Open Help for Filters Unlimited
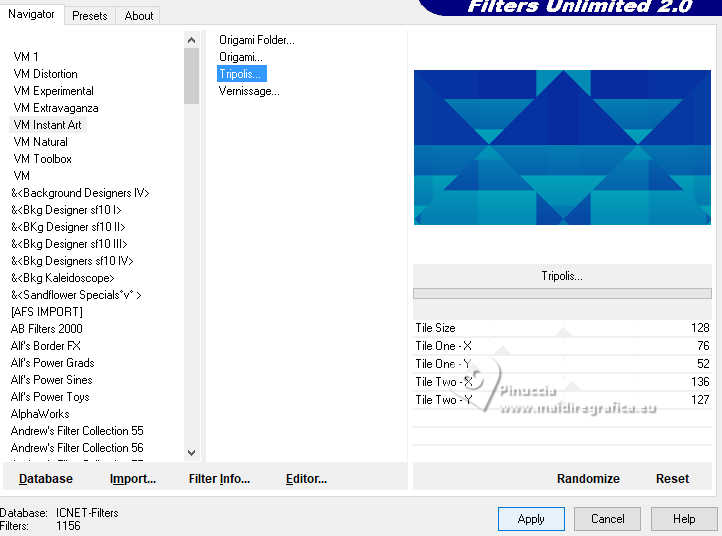Screen dimensions: 722x536 coord(684,519)
